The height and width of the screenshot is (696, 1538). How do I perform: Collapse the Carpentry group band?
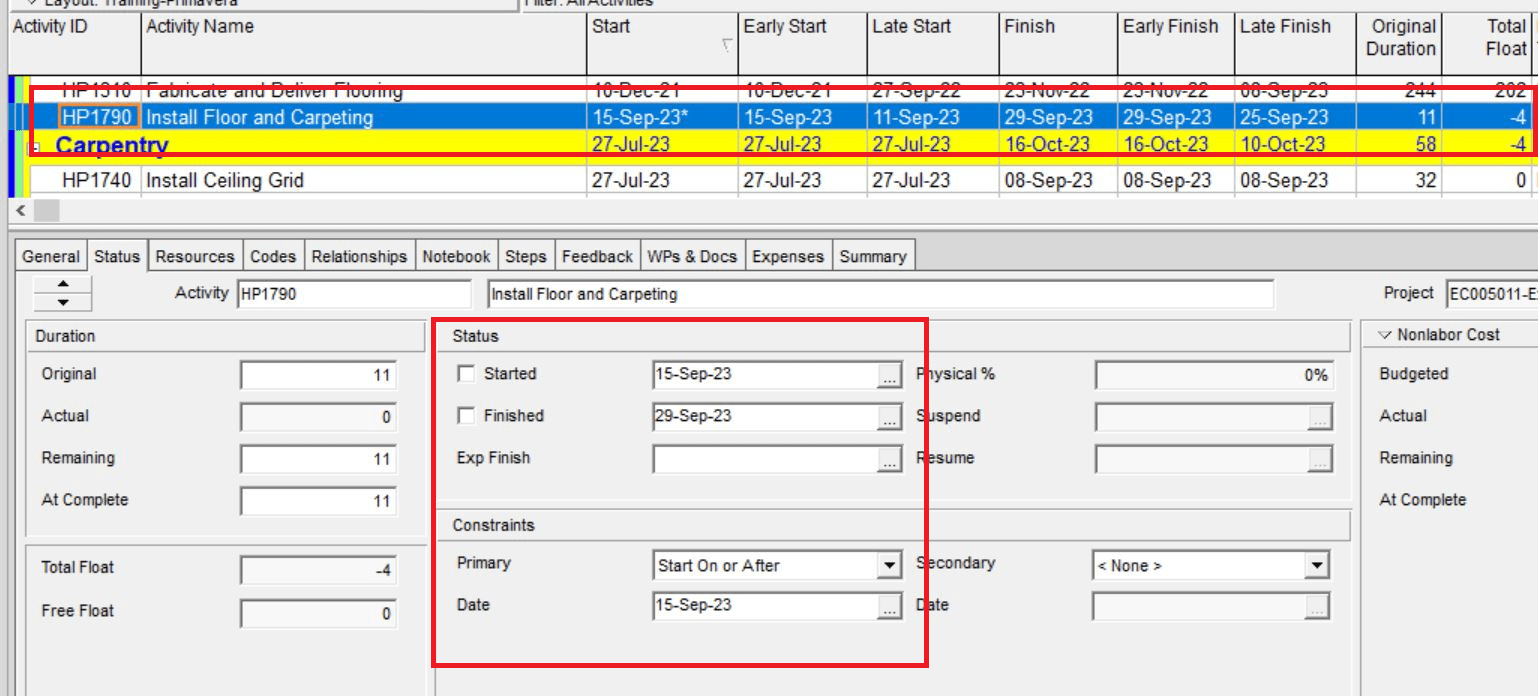pos(36,147)
